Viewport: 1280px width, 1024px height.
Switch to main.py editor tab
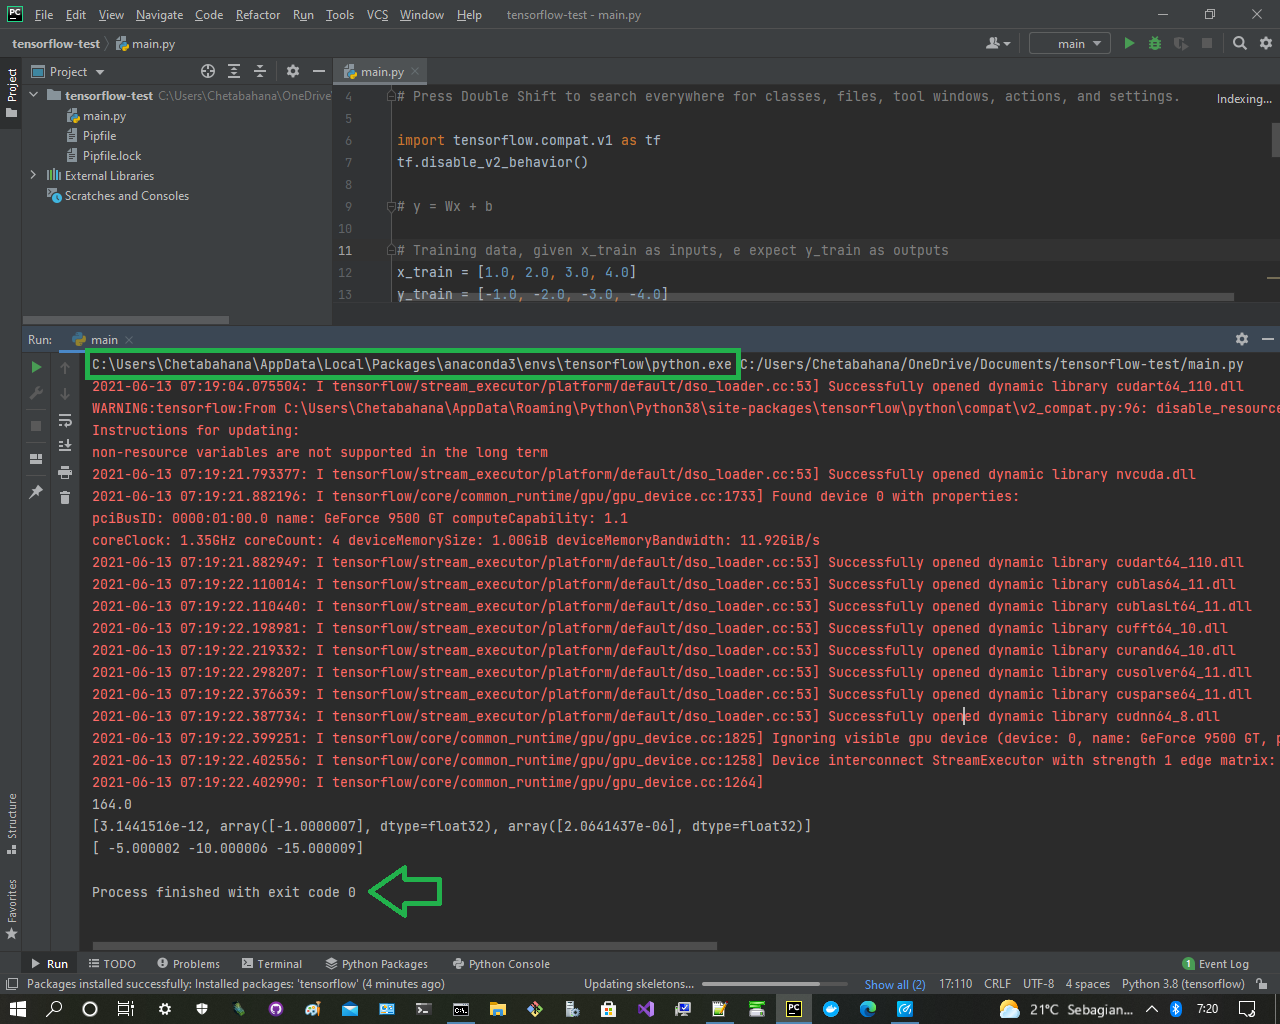[x=382, y=71]
